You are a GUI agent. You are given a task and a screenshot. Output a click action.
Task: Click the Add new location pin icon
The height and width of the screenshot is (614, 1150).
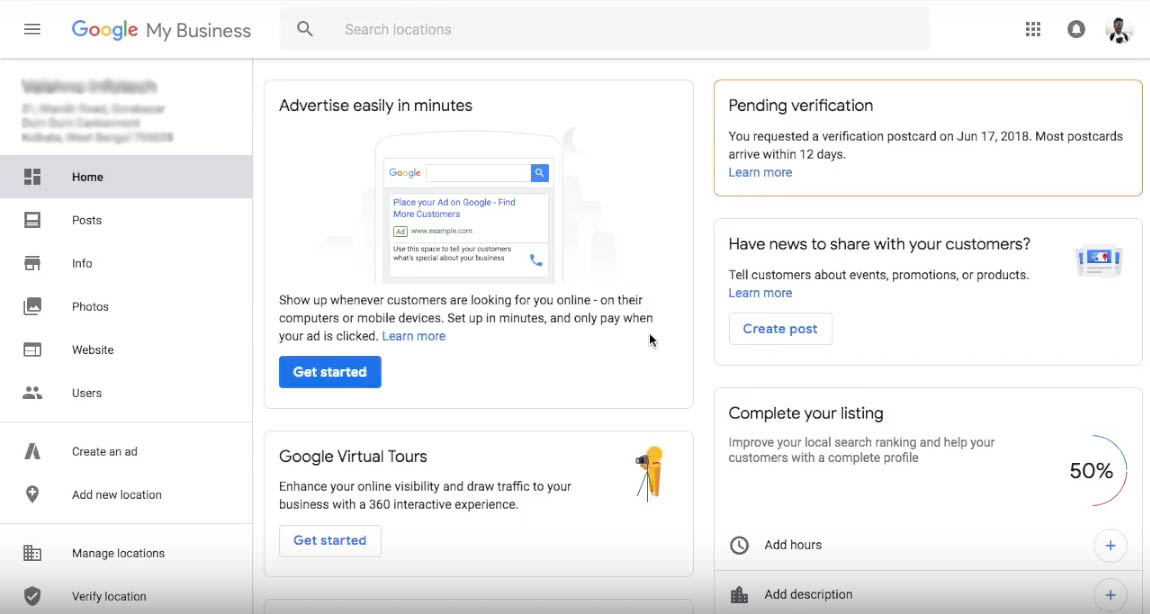point(32,494)
